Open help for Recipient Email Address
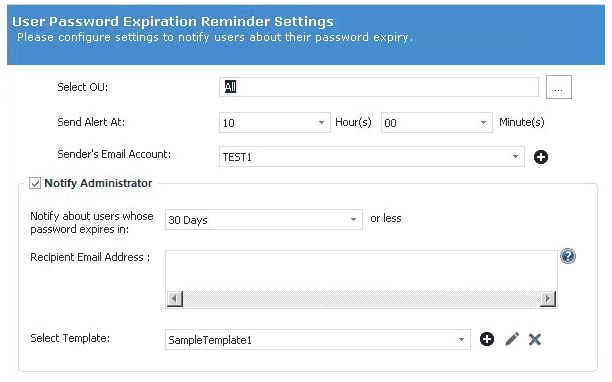This screenshot has height=382, width=612. [x=568, y=256]
